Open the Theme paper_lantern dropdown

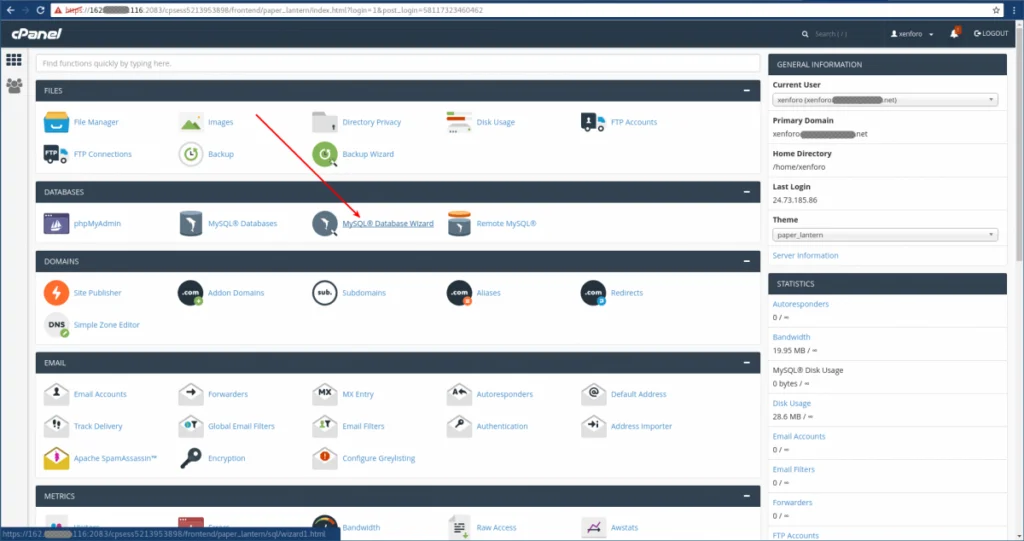[885, 235]
